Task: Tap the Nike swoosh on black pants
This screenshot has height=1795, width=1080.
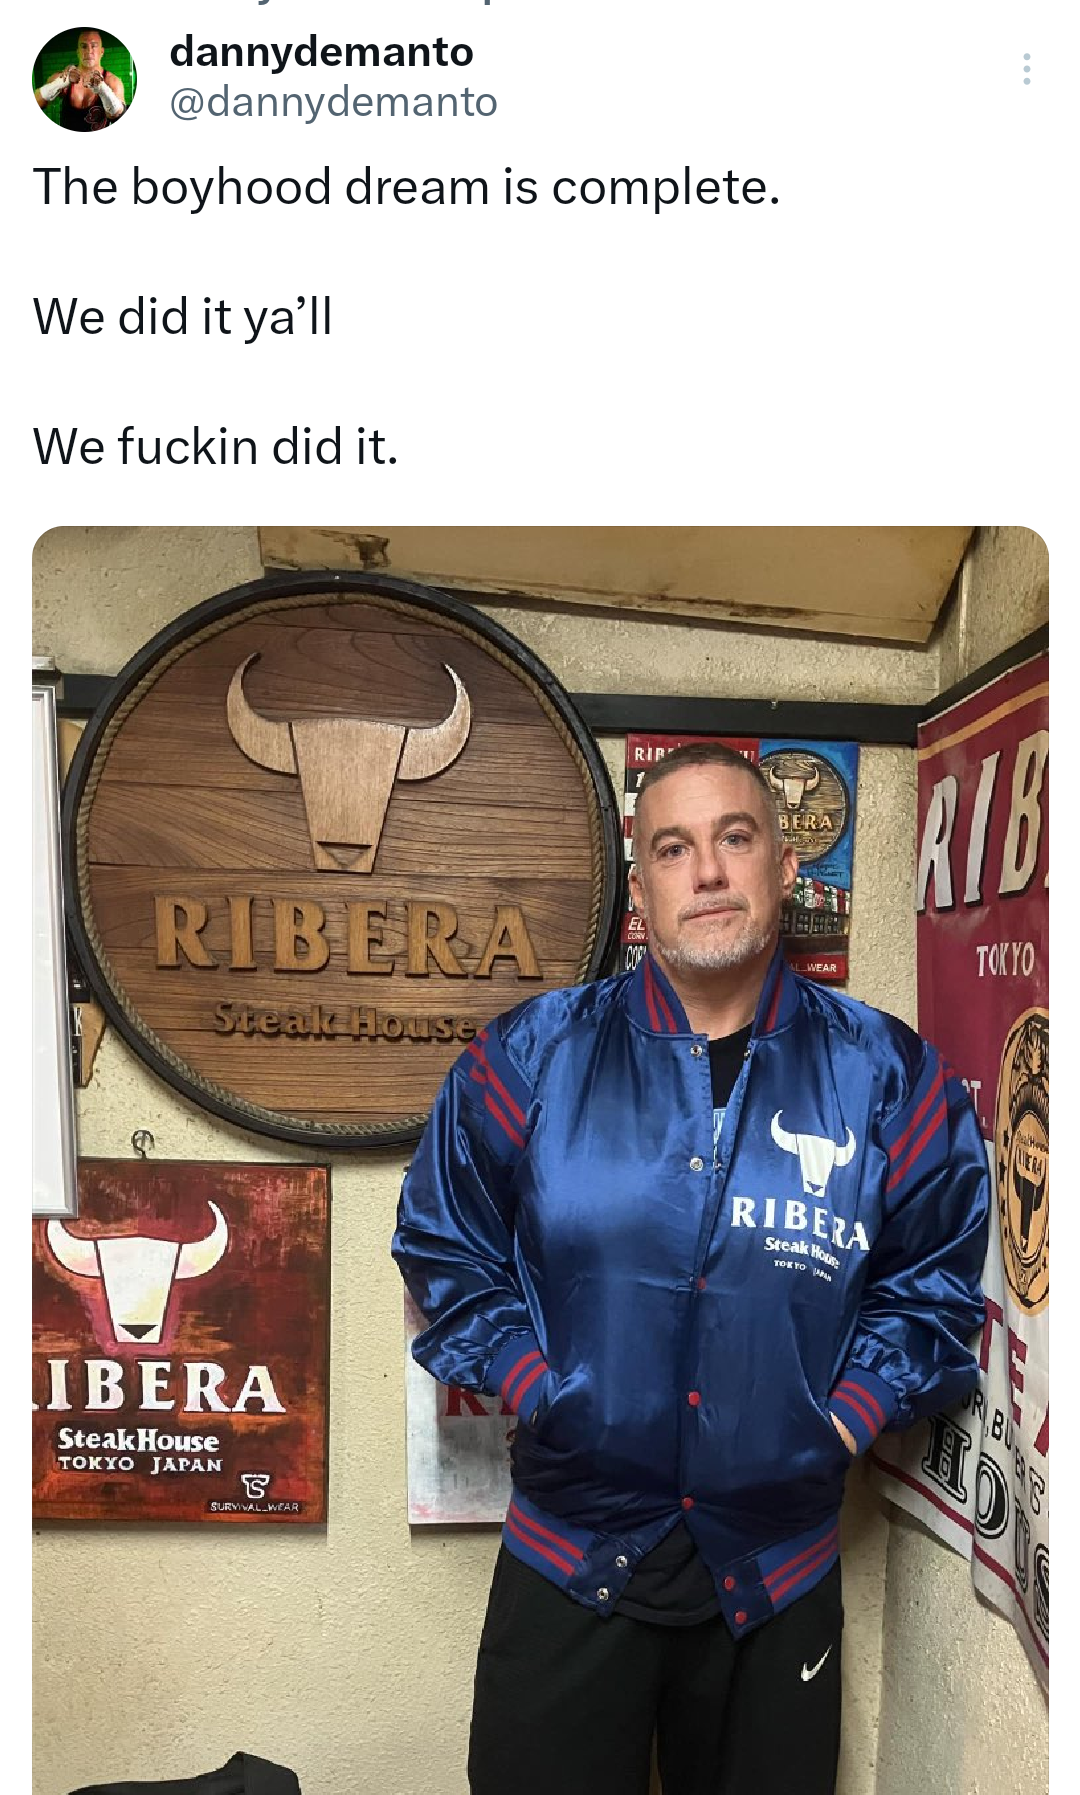Action: coord(816,1665)
